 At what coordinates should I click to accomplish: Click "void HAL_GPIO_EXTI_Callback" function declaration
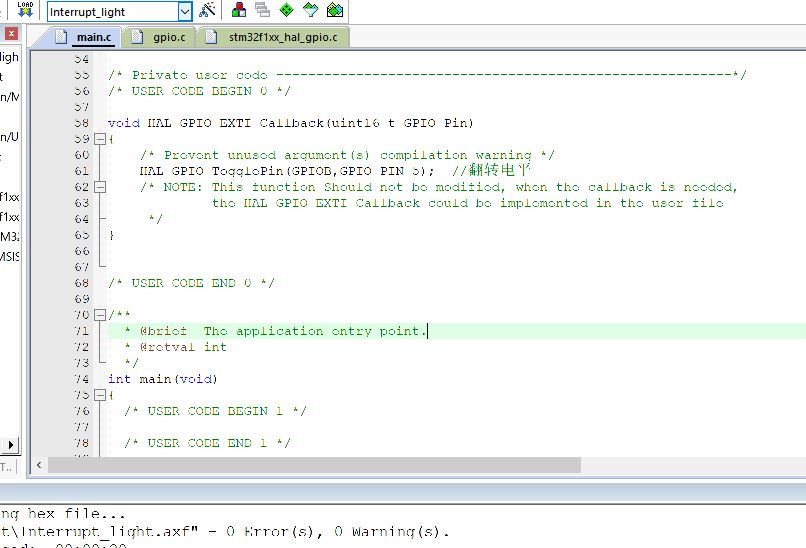(x=290, y=123)
